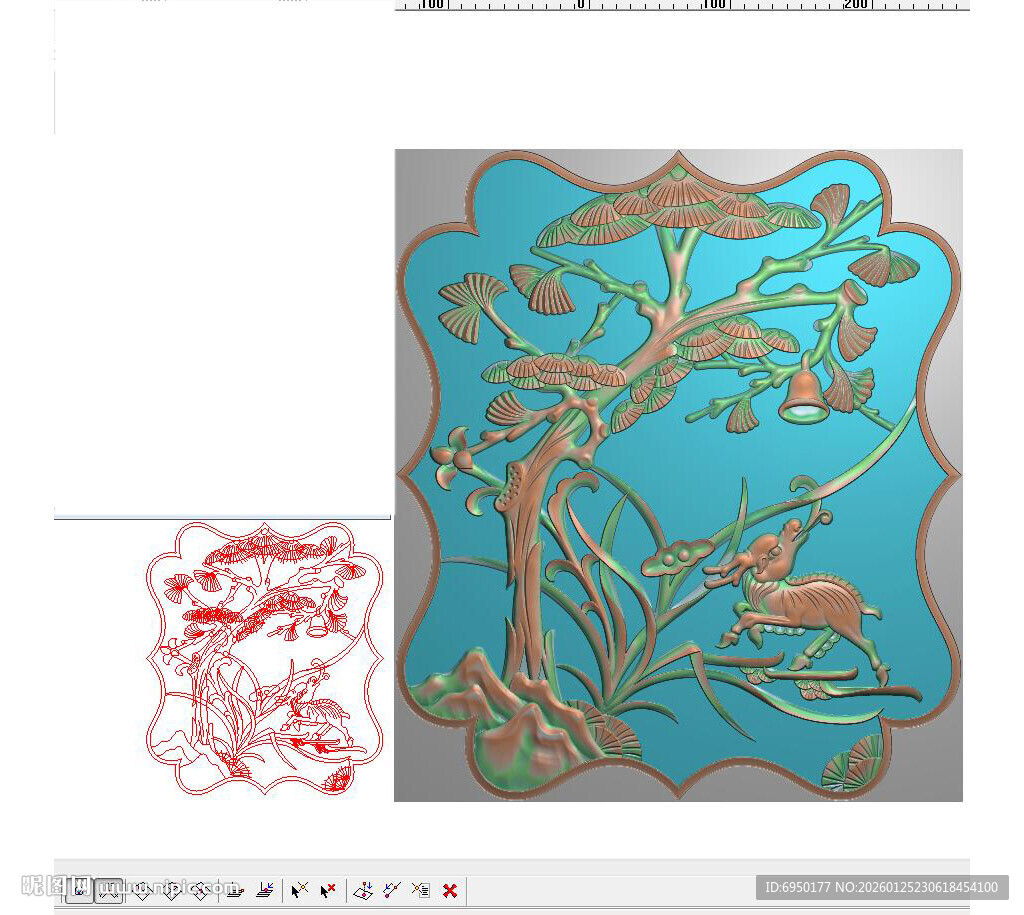Click the layered-lines icon with small red square
Viewport: 1024px width, 915px height.
235,891
